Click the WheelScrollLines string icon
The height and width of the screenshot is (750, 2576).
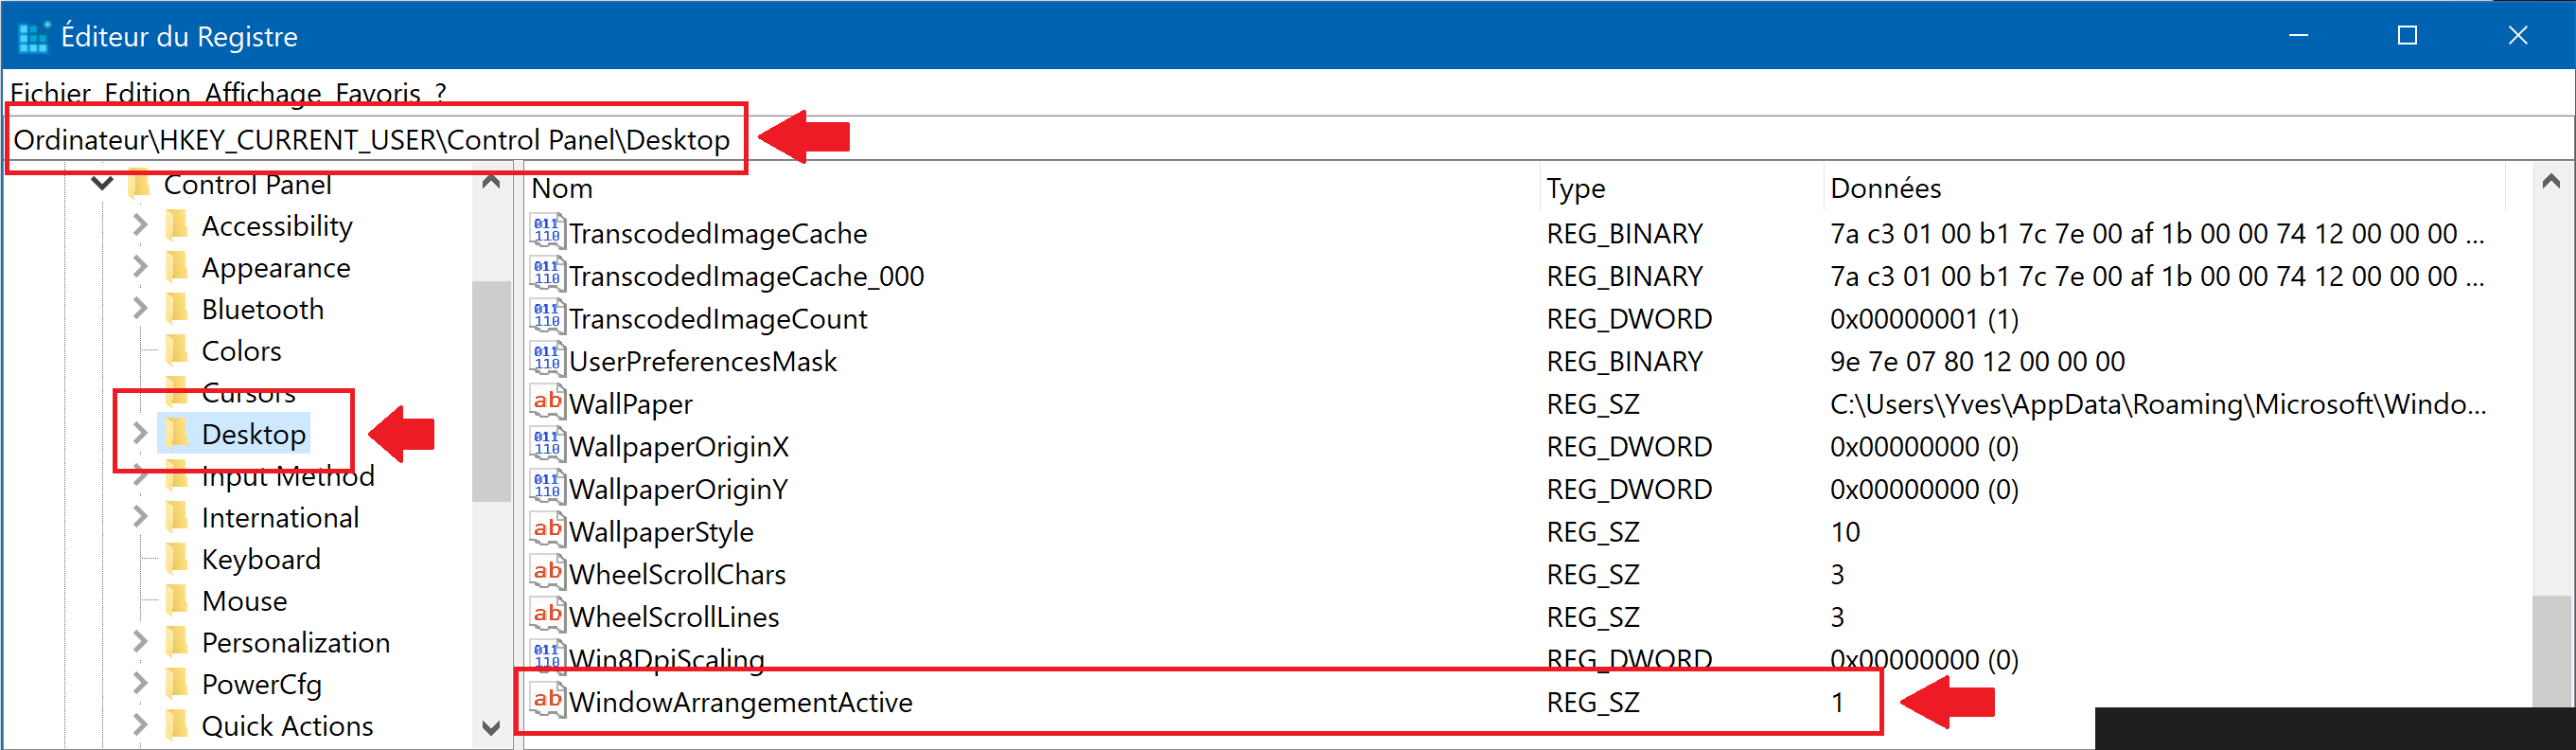547,614
